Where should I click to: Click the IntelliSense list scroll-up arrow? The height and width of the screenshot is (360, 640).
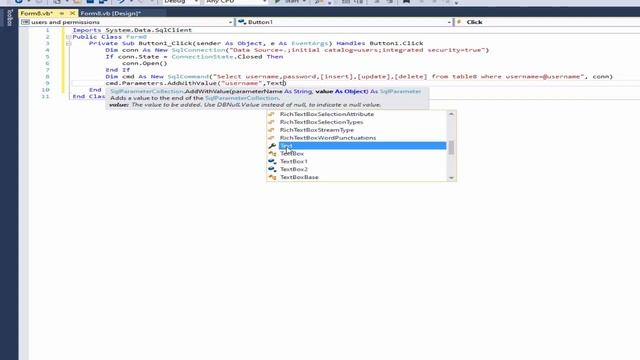(451, 114)
